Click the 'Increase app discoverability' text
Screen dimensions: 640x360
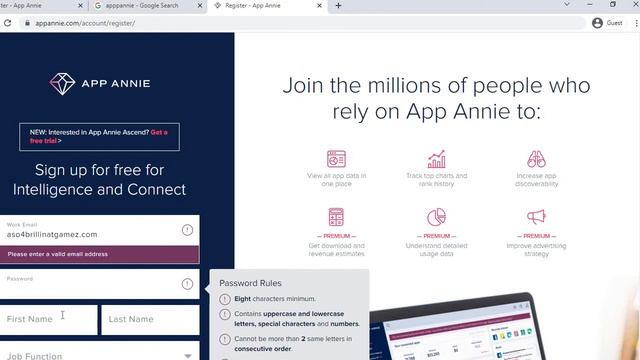pos(536,180)
